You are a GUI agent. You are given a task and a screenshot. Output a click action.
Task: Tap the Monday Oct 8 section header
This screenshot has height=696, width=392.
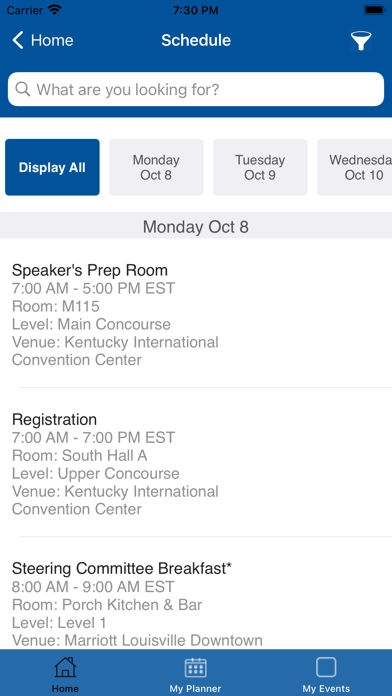pos(196,227)
